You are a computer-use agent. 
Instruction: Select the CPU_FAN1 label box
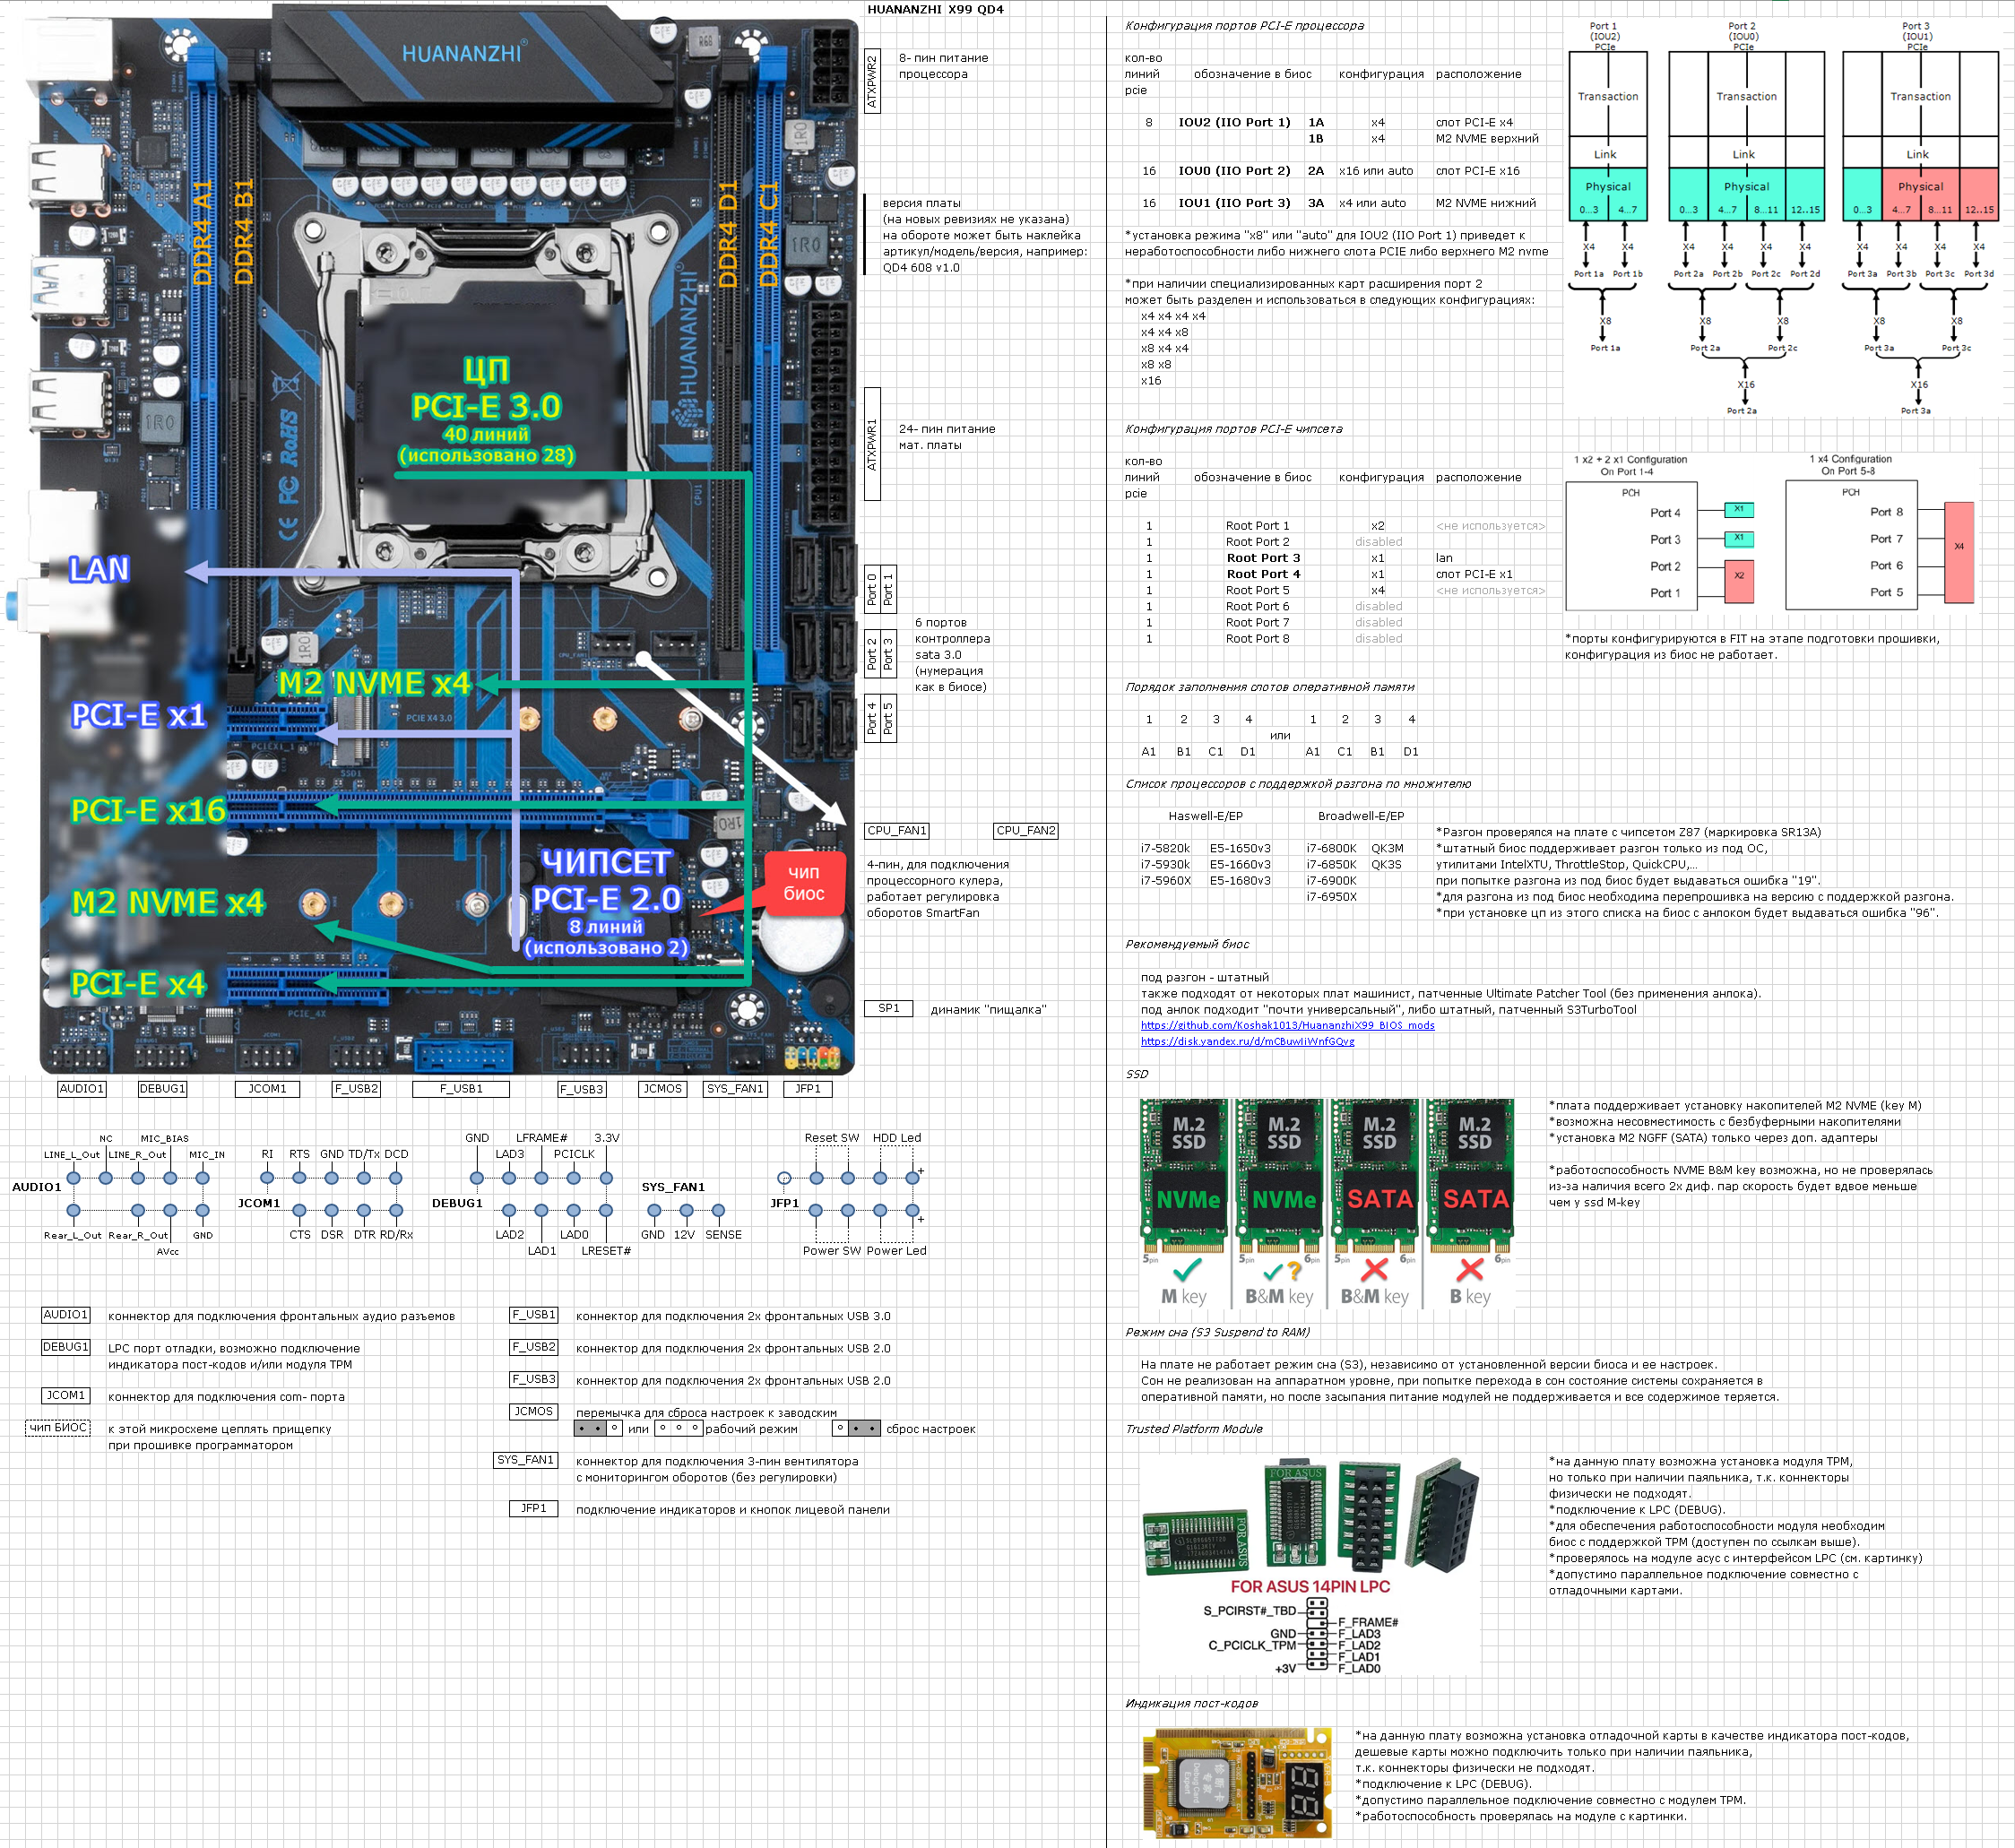[x=896, y=831]
